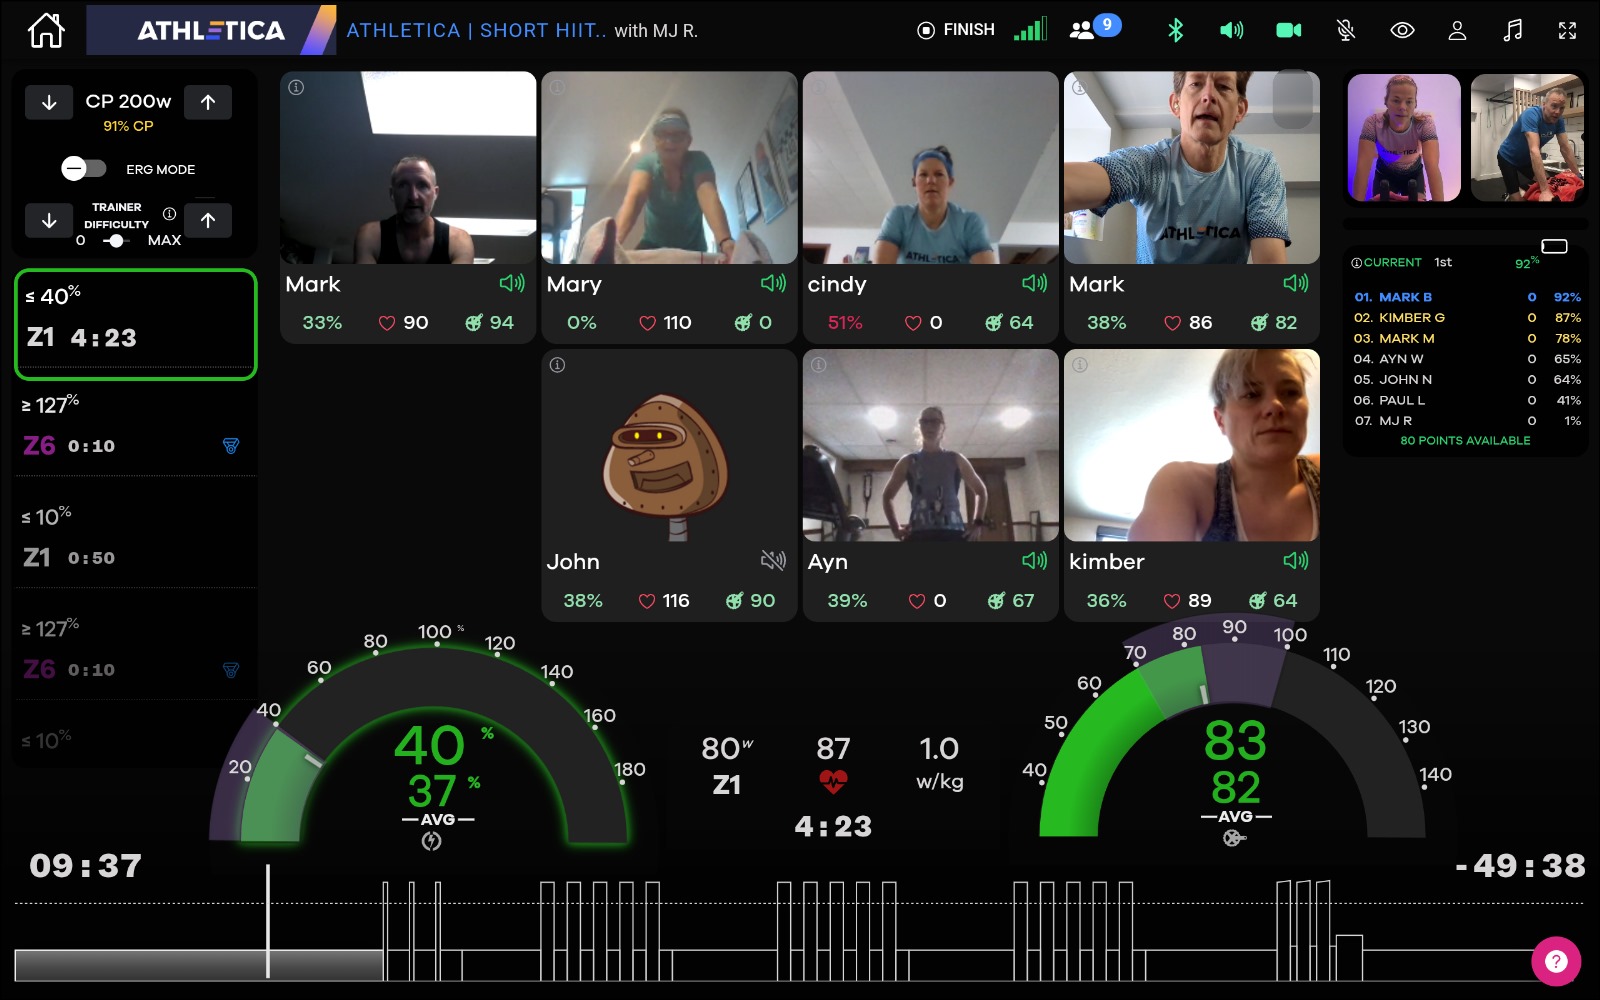The width and height of the screenshot is (1600, 1000).
Task: Select the current Z1 4:23 interval
Action: coord(136,324)
